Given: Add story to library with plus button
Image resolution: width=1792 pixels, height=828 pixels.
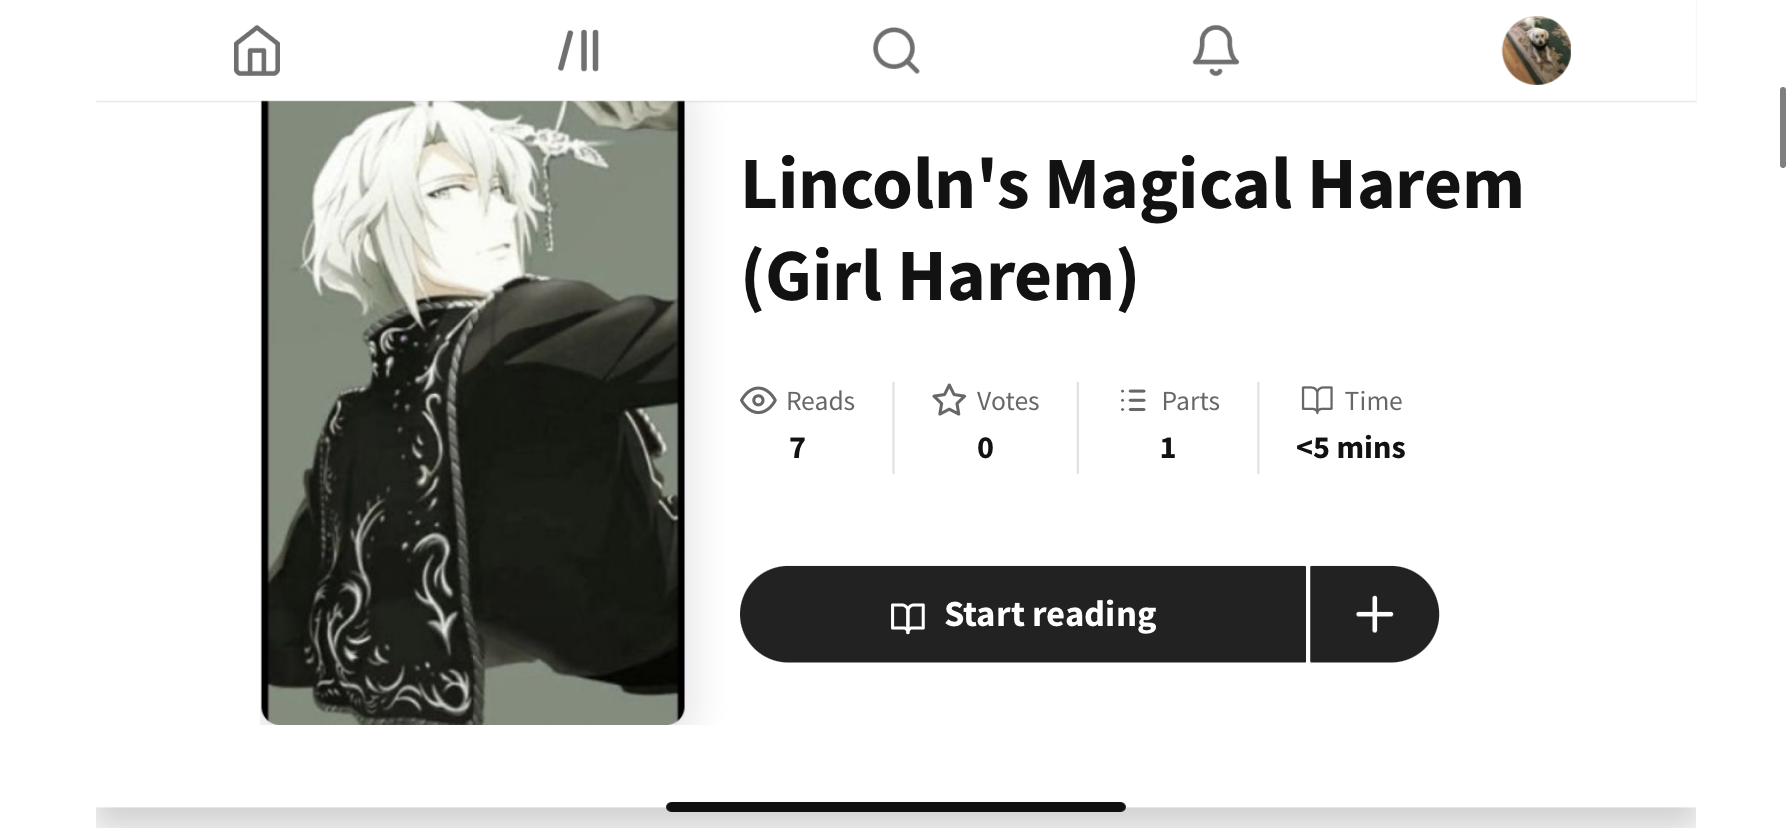Looking at the screenshot, I should 1375,614.
